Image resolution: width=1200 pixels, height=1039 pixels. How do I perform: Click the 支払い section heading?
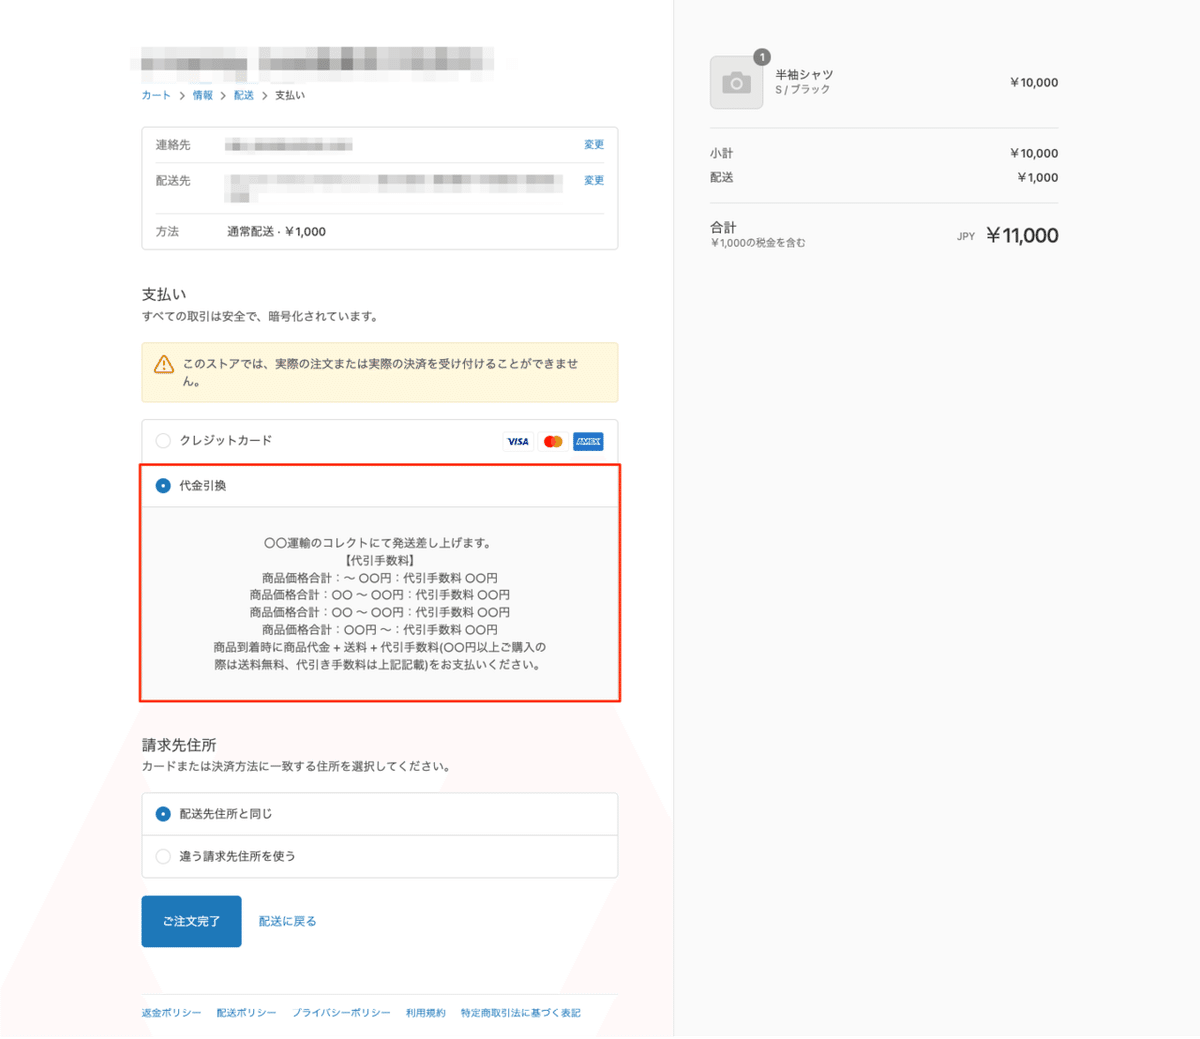point(164,294)
